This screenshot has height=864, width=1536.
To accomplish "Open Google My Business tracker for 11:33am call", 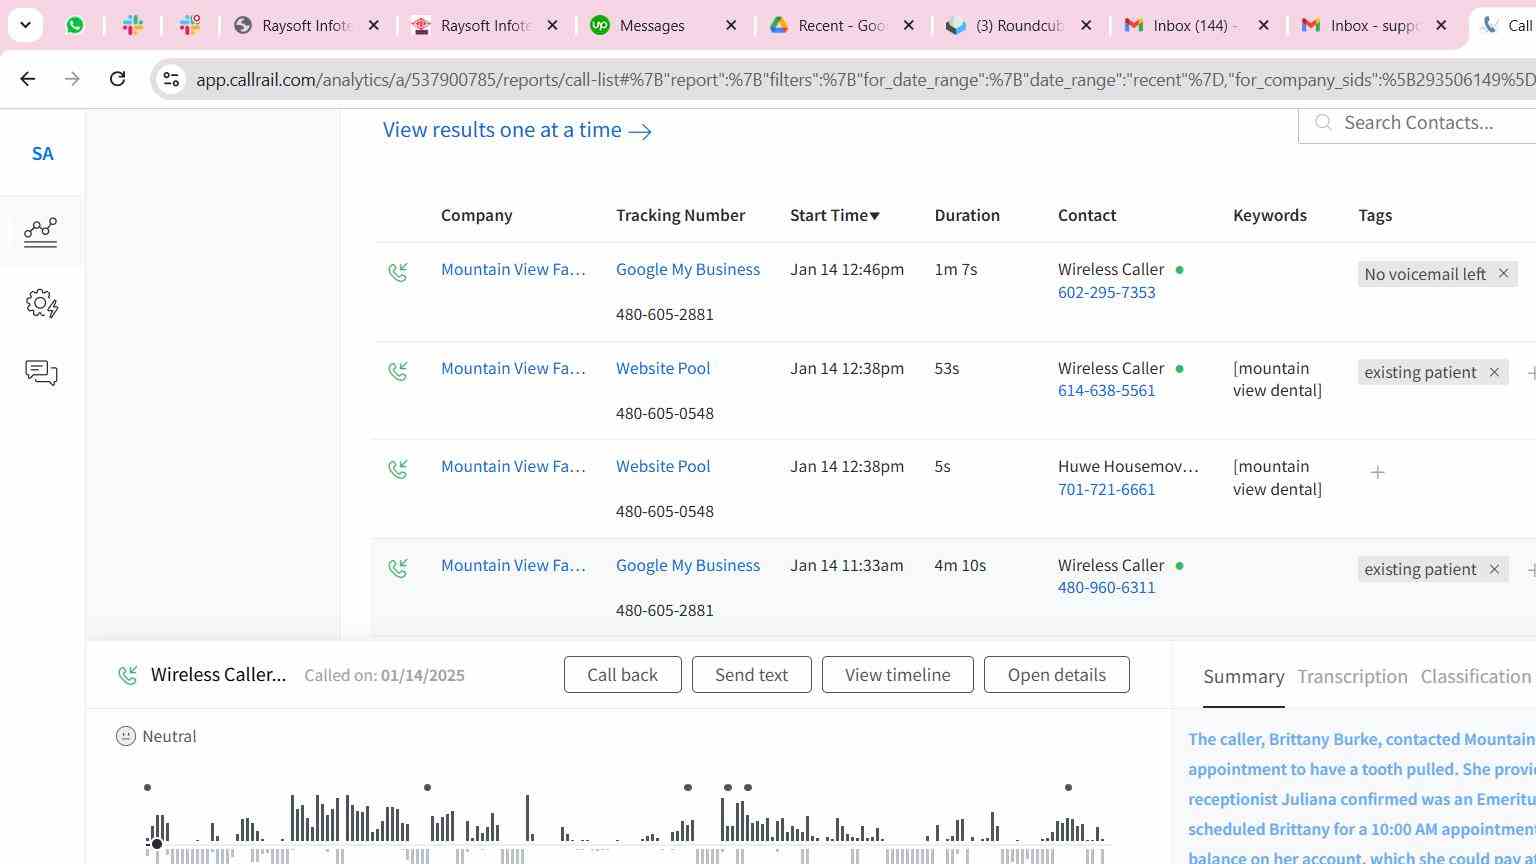I will tap(688, 565).
